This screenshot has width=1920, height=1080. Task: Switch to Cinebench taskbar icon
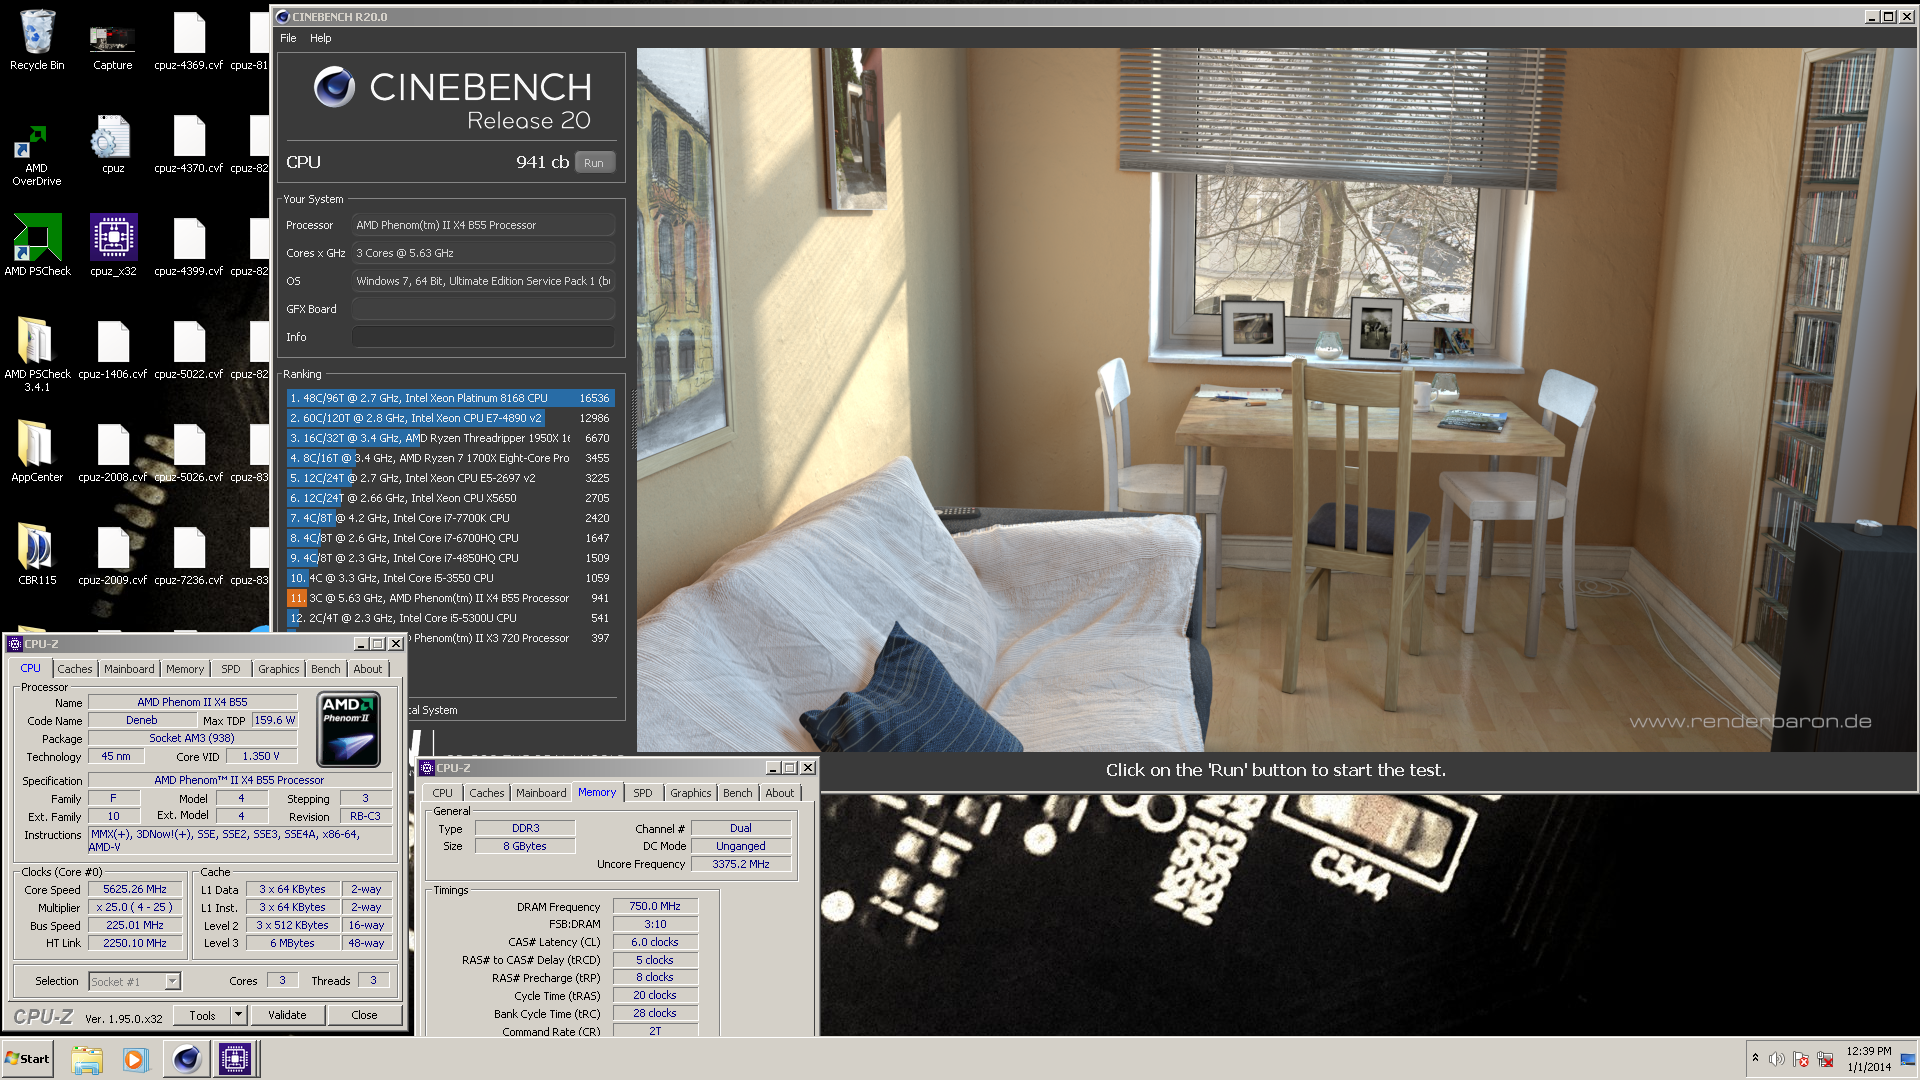tap(186, 1059)
